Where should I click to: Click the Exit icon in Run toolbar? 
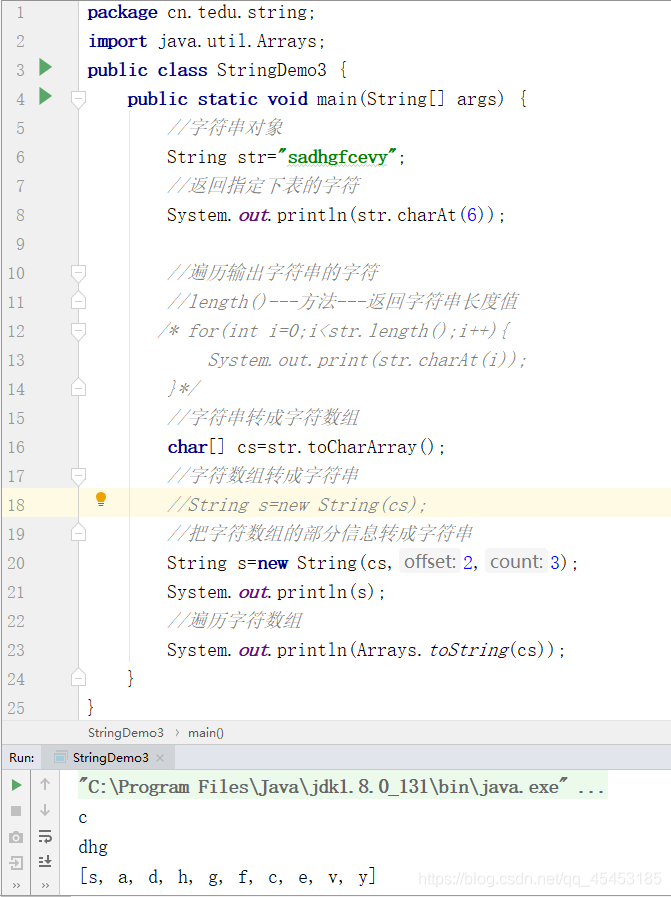(x=16, y=863)
